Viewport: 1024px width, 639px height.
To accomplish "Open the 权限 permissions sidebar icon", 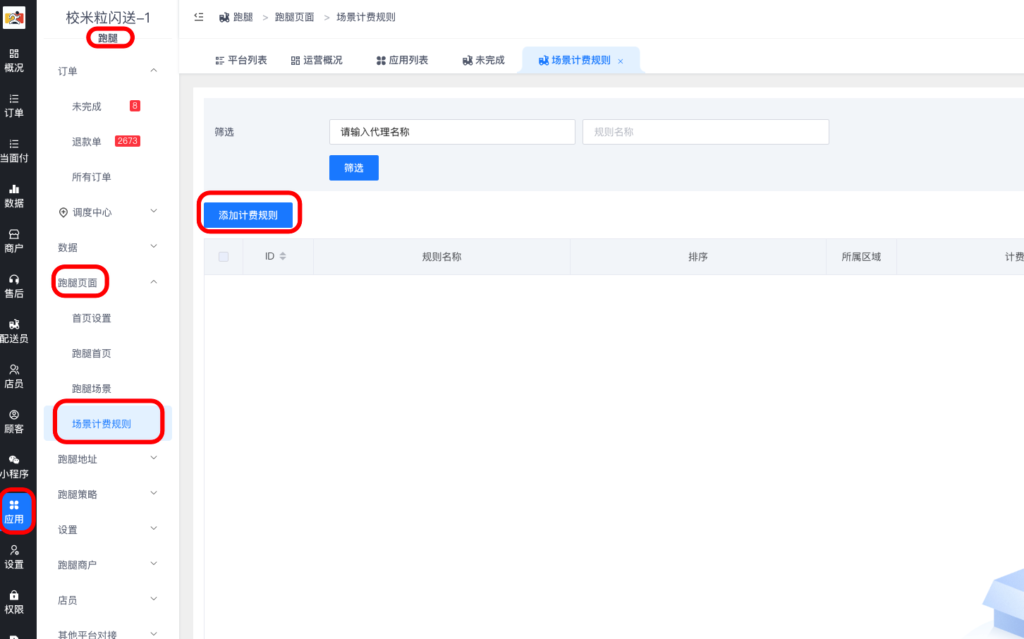I will pos(15,600).
